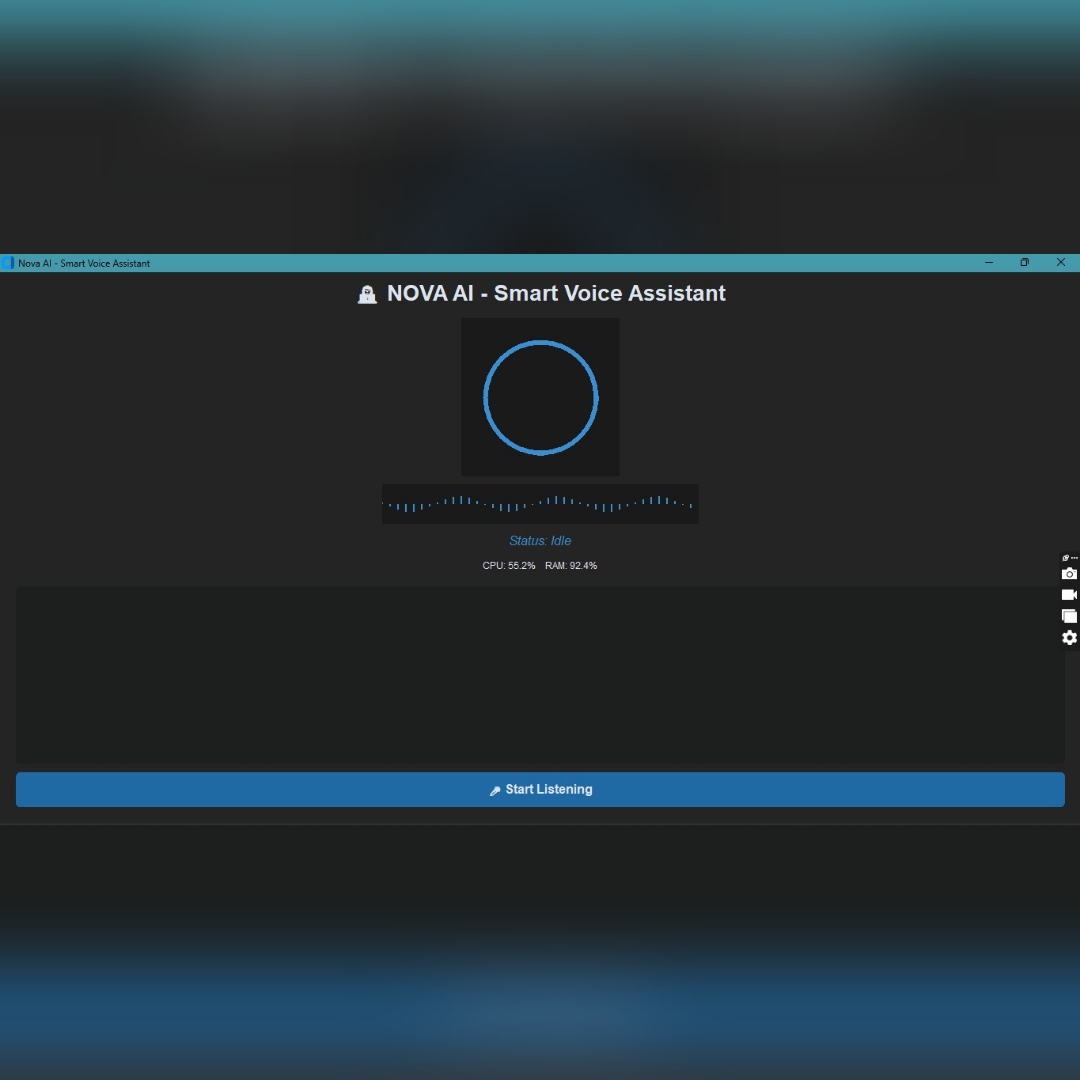Open the side toolbar settings gear
Image resolution: width=1080 pixels, height=1080 pixels.
click(1069, 638)
